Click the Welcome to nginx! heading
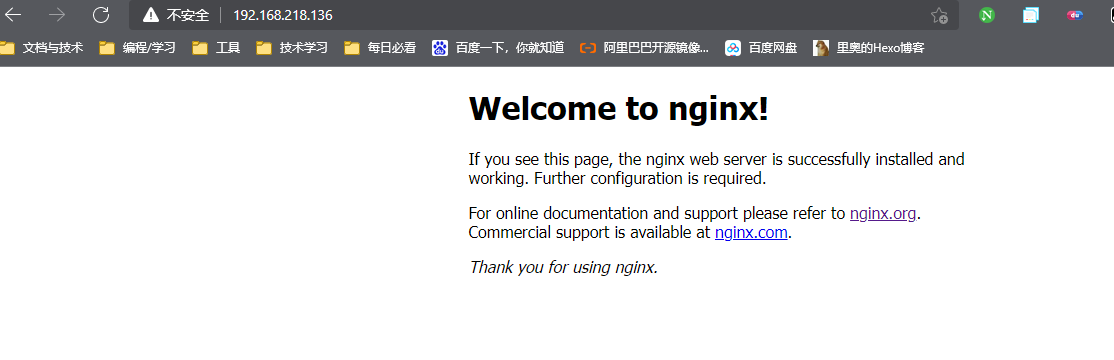 coord(618,109)
